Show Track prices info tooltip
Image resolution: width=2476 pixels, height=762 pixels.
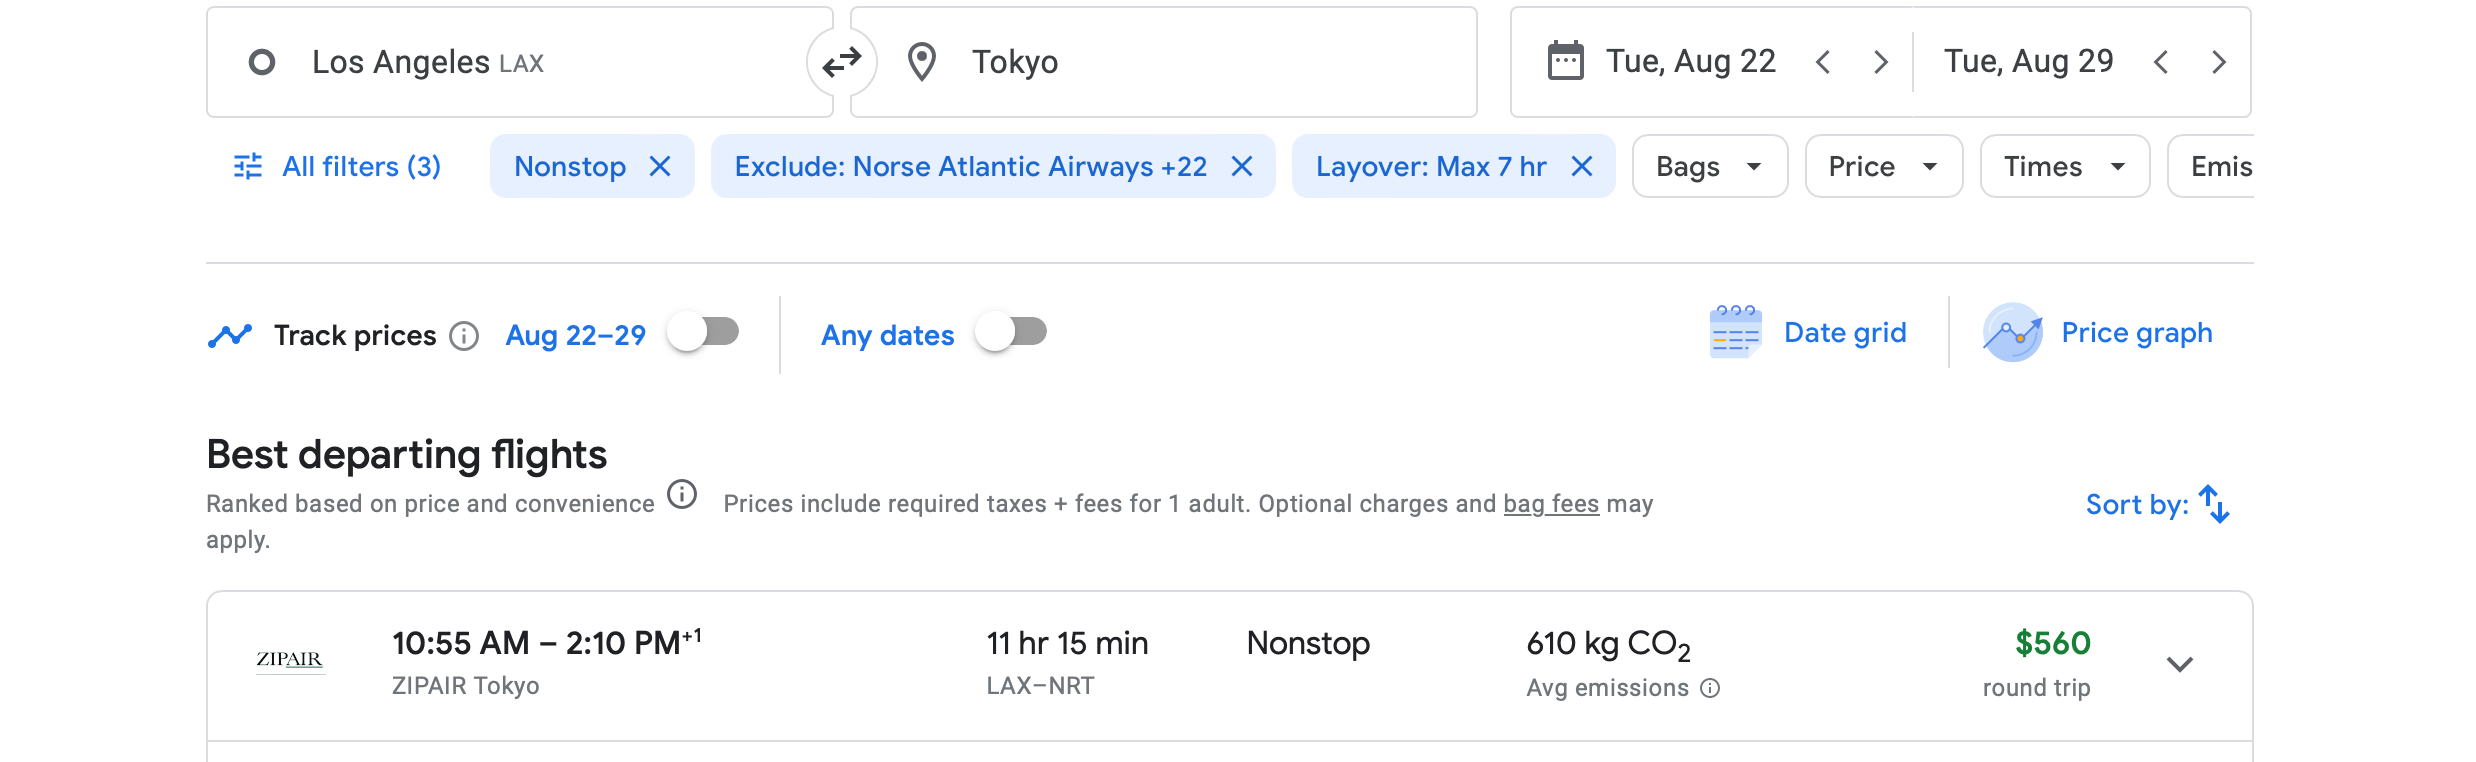[464, 336]
